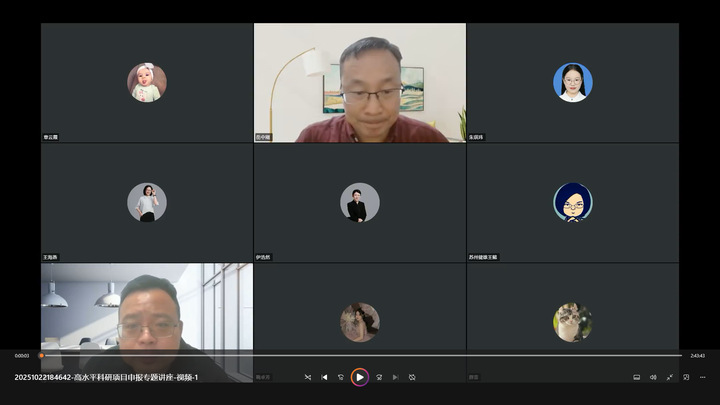Toggle shuffle playback
This screenshot has width=720, height=405.
click(x=308, y=377)
